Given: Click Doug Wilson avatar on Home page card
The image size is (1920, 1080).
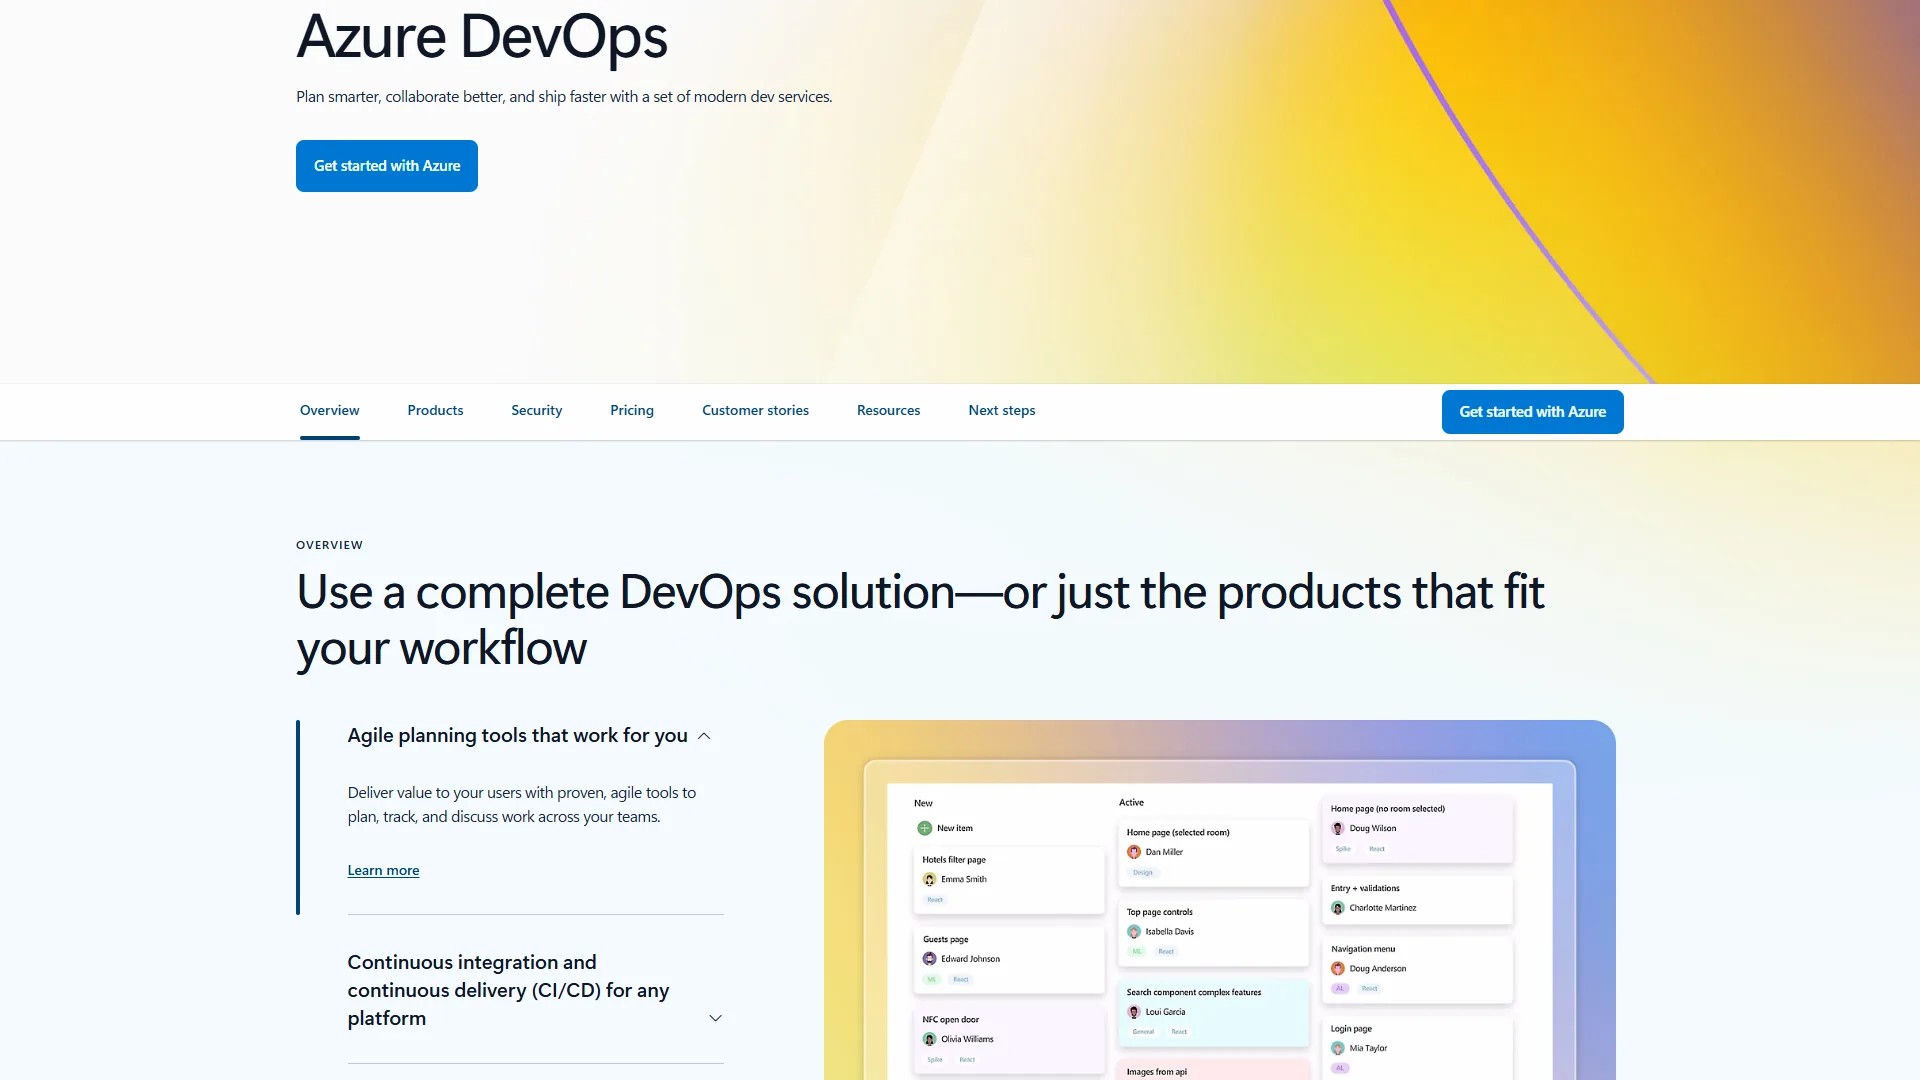Looking at the screenshot, I should (x=1338, y=828).
